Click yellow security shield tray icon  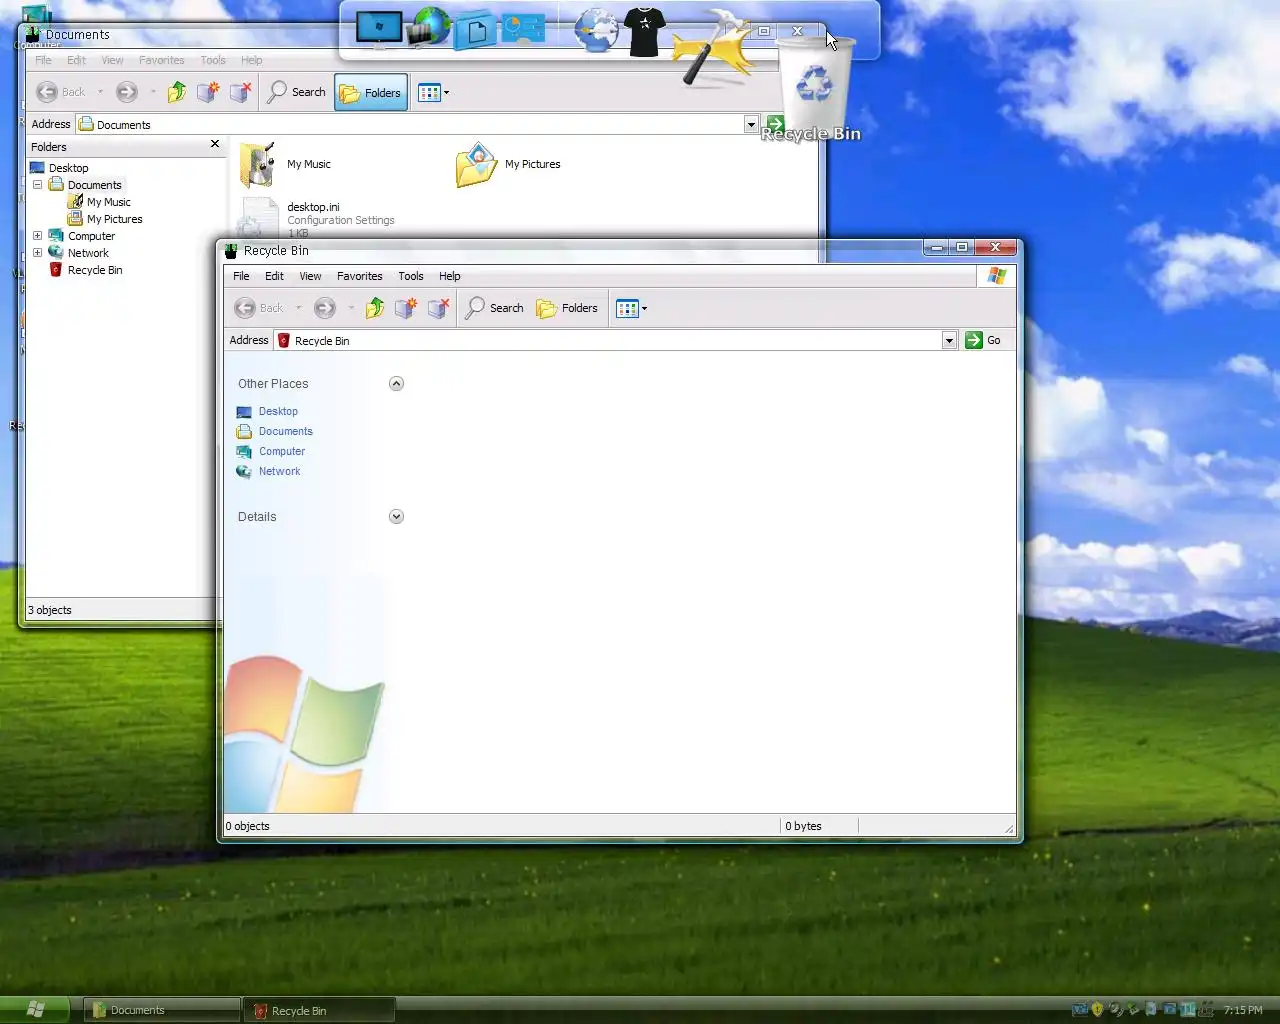[x=1097, y=1009]
